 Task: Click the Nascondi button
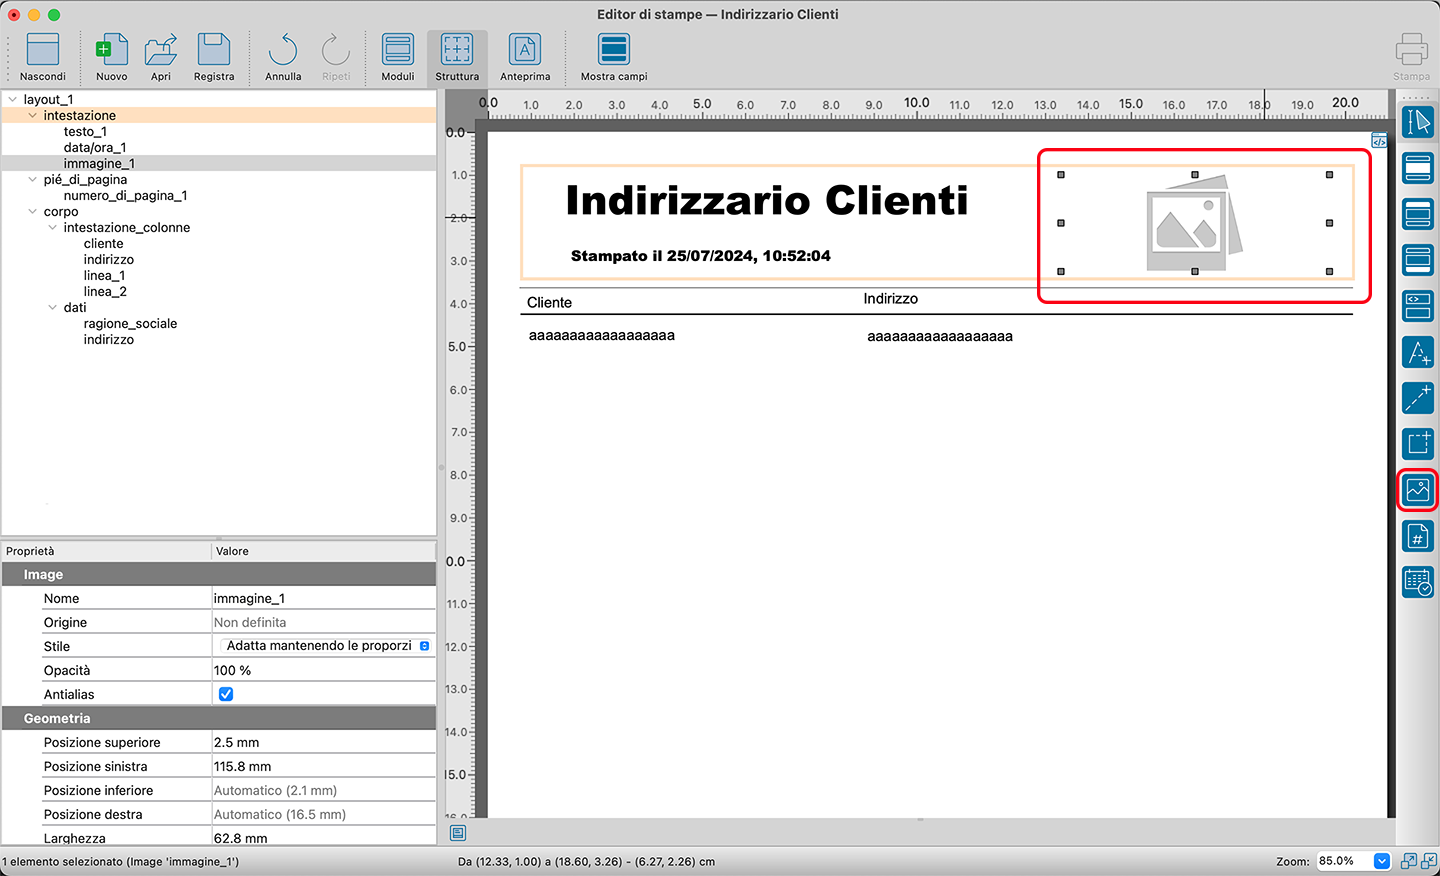click(43, 57)
